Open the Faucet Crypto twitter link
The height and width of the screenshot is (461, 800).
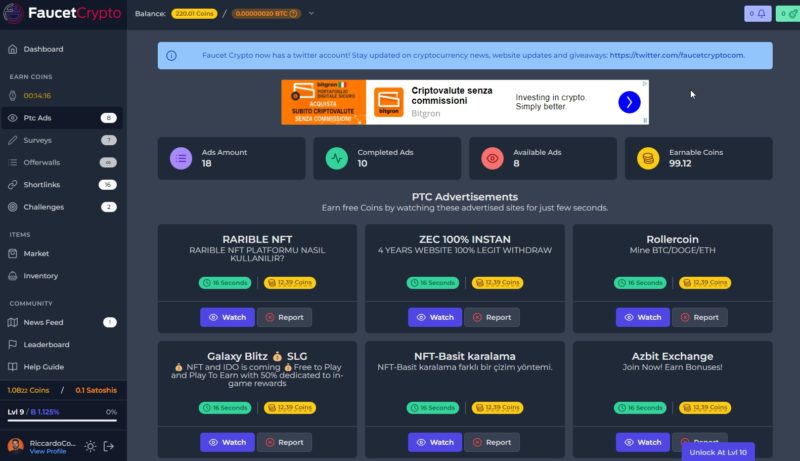(676, 56)
